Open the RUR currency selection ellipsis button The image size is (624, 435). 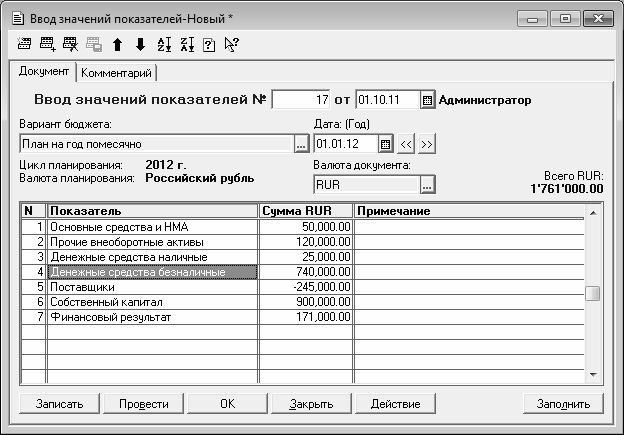pos(427,185)
